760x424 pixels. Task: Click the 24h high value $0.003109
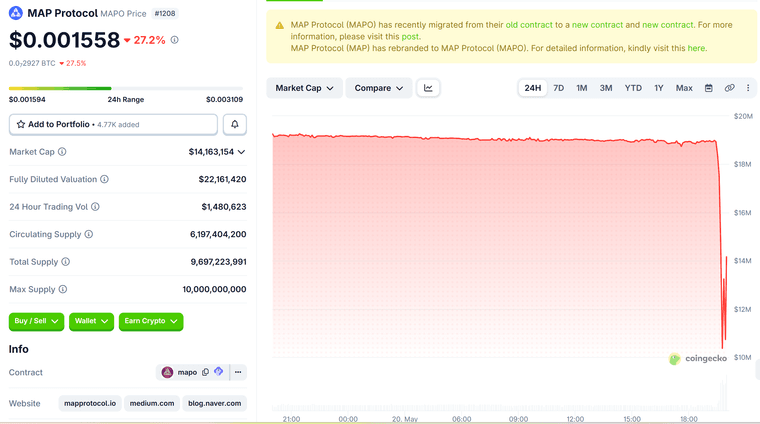click(224, 99)
